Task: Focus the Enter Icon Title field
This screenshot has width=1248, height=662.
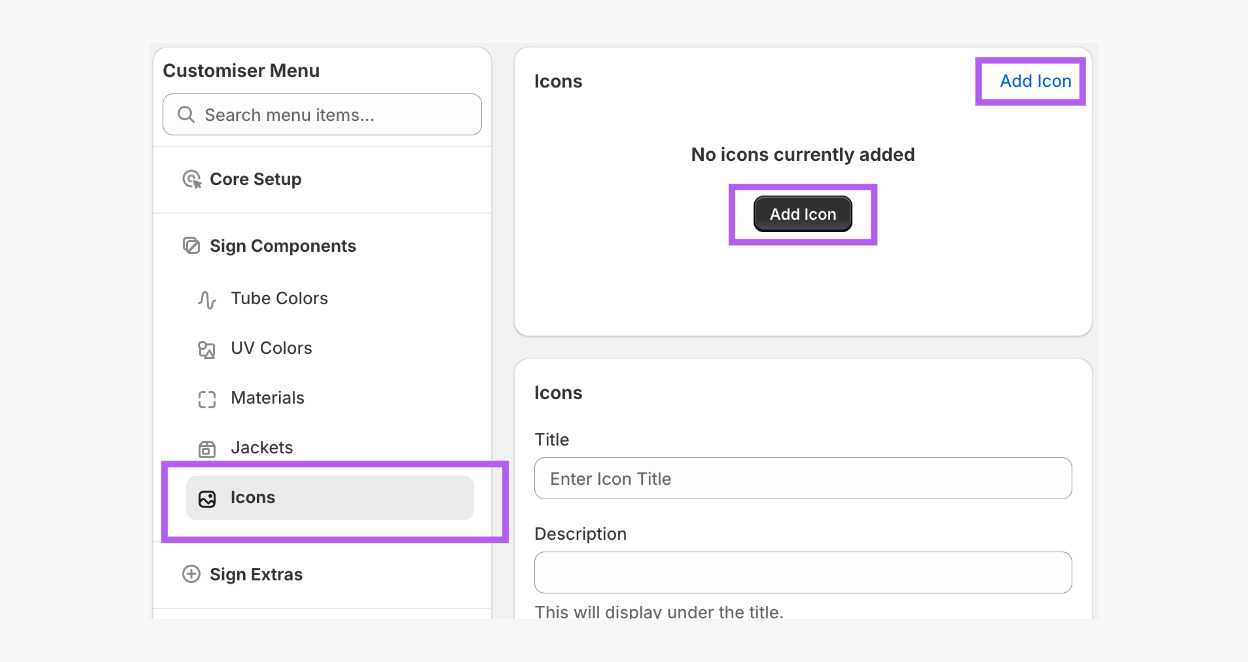Action: point(803,479)
